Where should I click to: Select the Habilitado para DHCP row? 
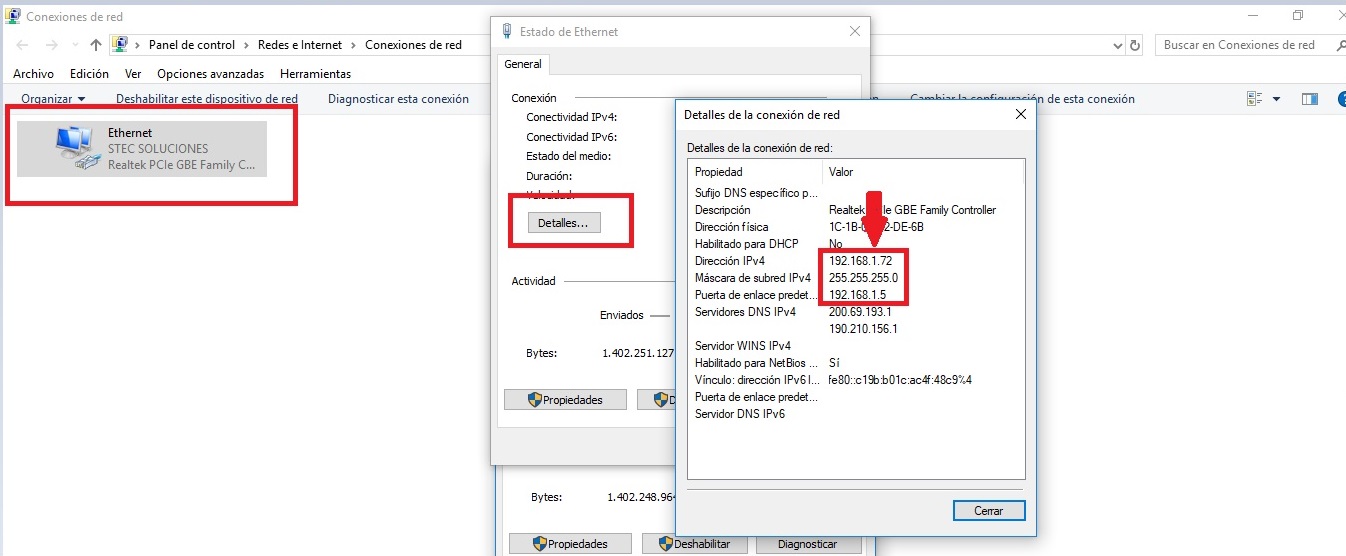point(856,244)
